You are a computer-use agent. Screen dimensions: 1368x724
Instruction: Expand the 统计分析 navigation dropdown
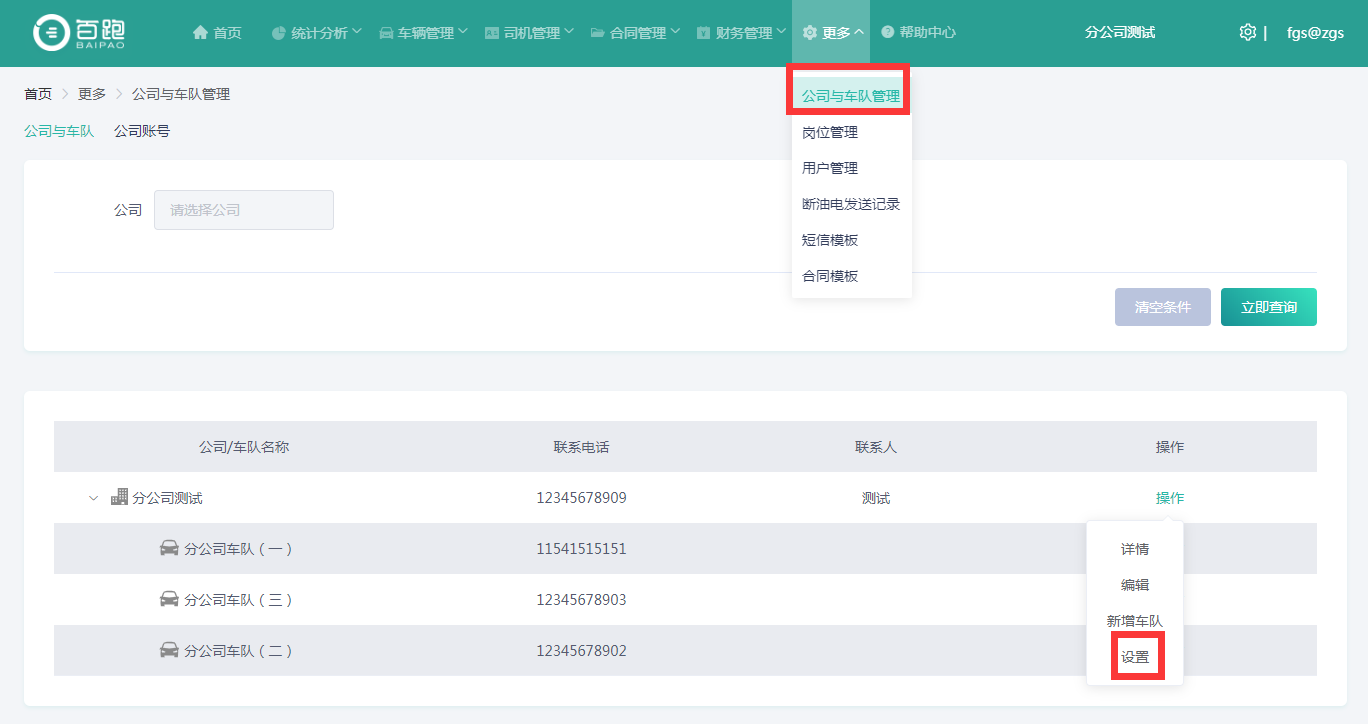pos(316,33)
